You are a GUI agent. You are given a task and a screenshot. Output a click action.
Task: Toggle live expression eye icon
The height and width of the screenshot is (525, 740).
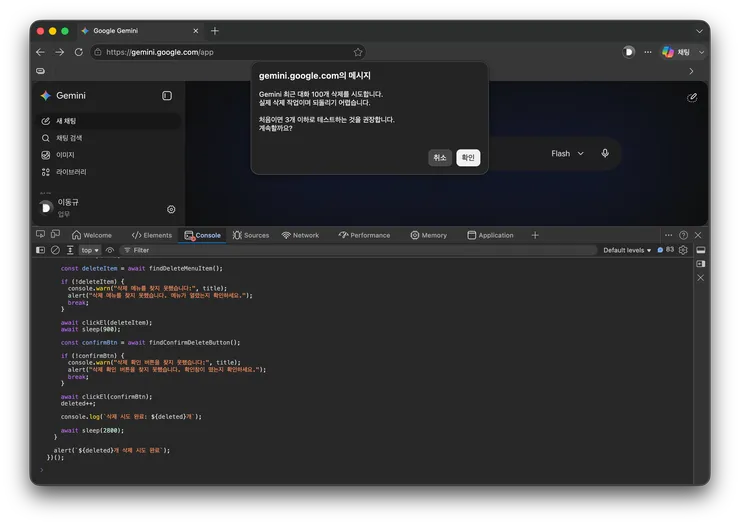click(x=110, y=250)
